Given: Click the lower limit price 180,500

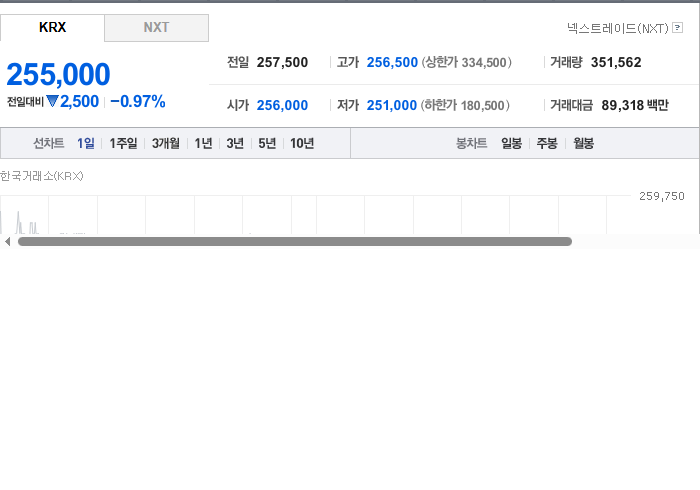Looking at the screenshot, I should click(482, 106).
